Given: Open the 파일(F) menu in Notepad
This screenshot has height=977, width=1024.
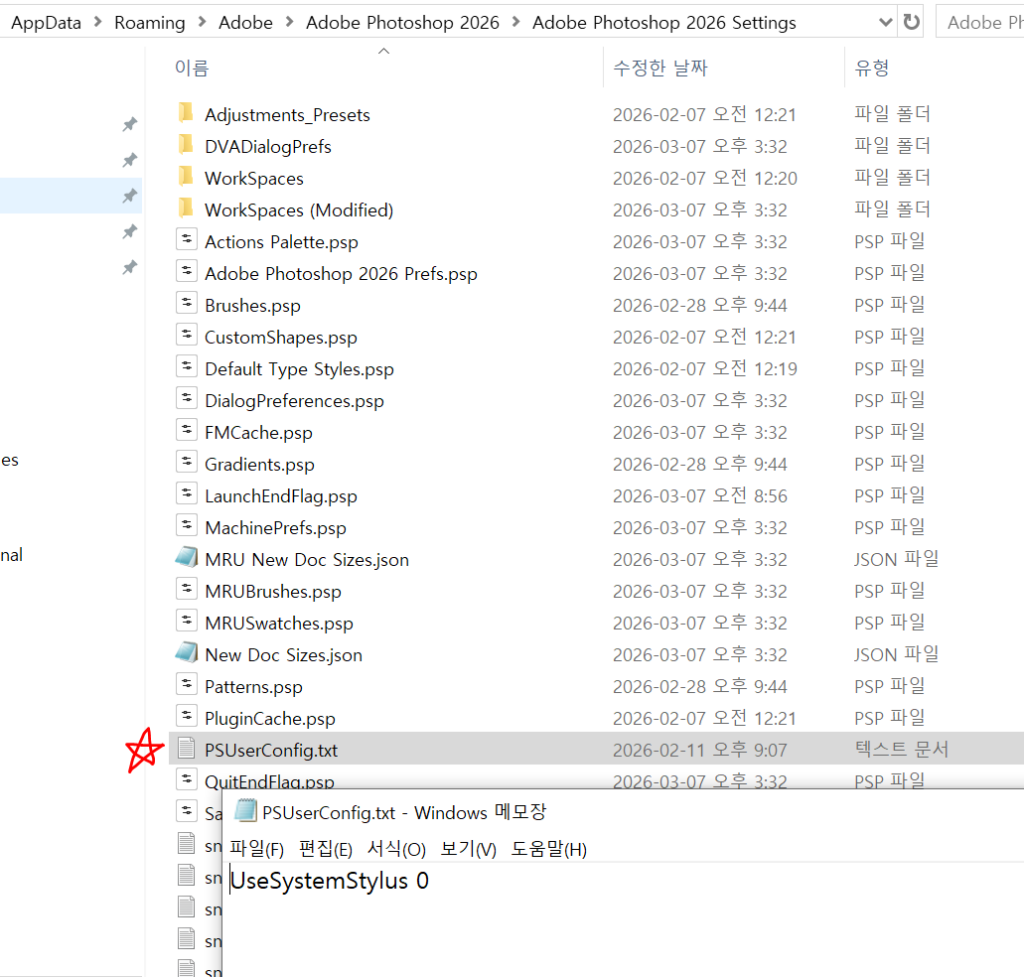Looking at the screenshot, I should point(257,849).
